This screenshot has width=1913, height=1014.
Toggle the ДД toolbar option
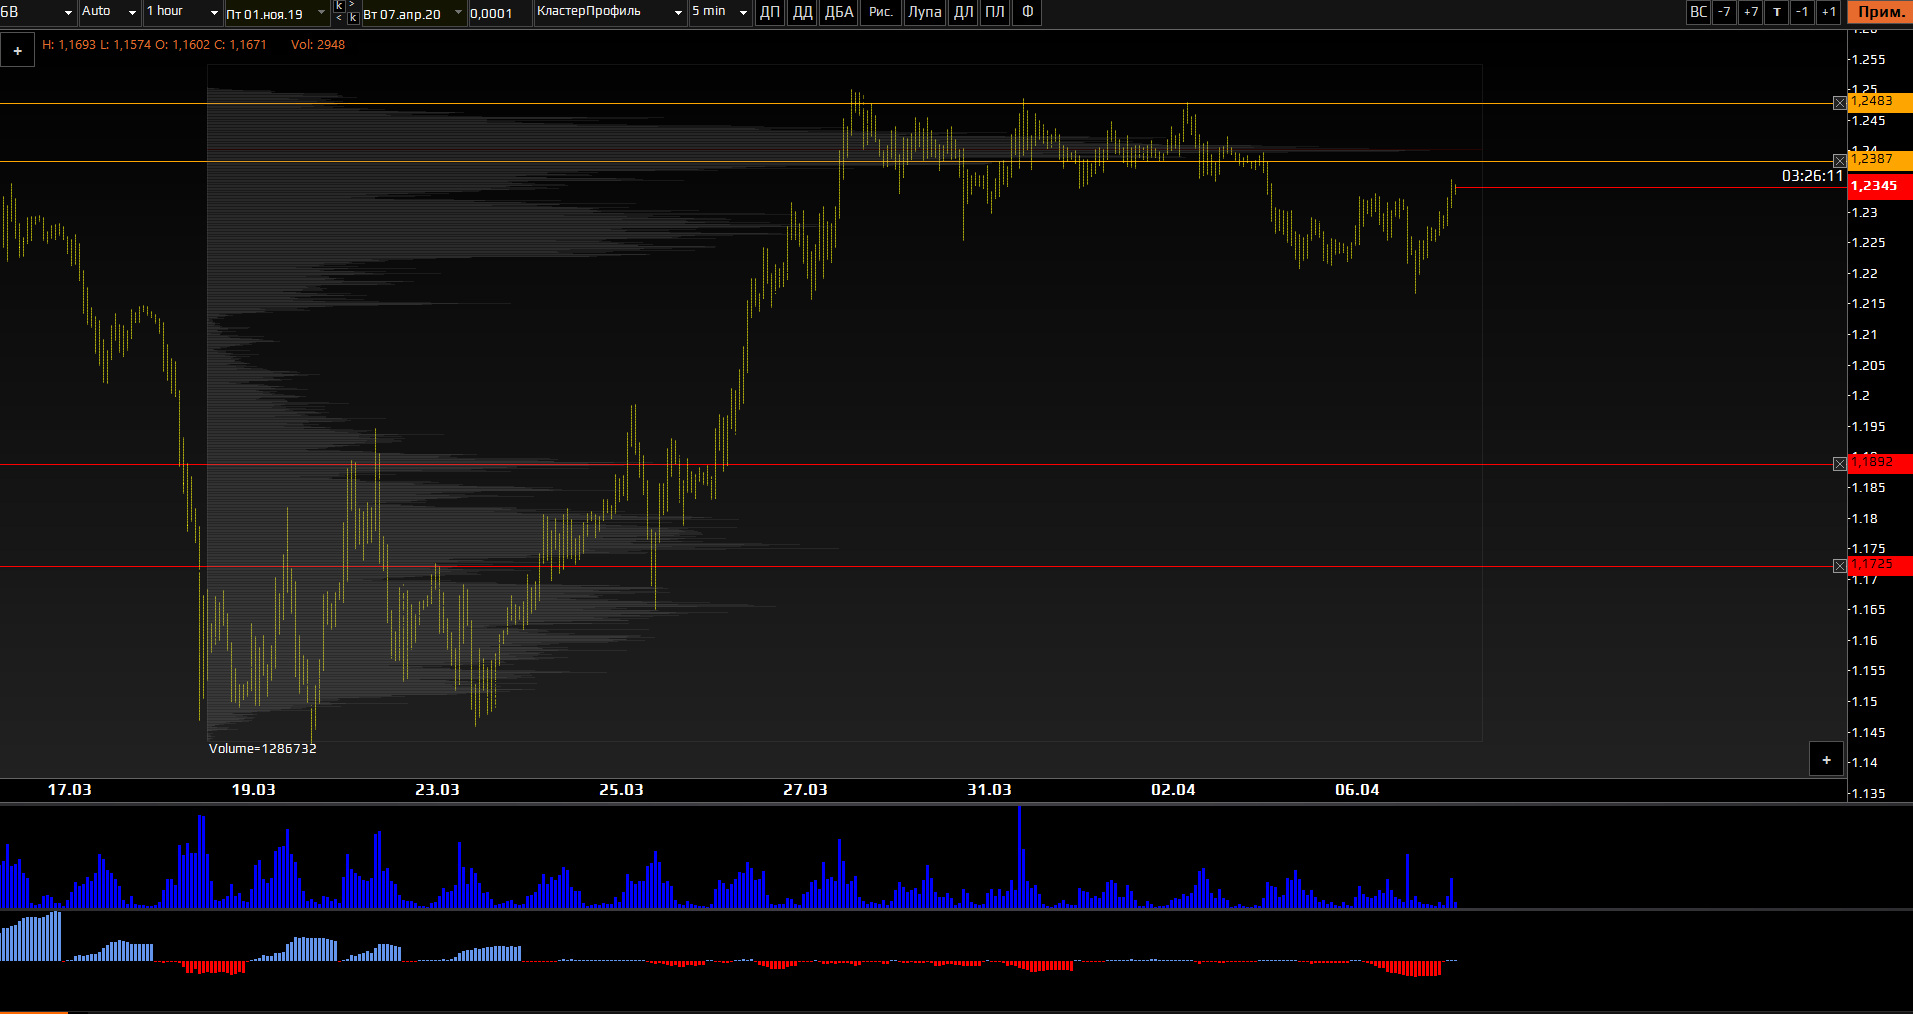coord(802,12)
